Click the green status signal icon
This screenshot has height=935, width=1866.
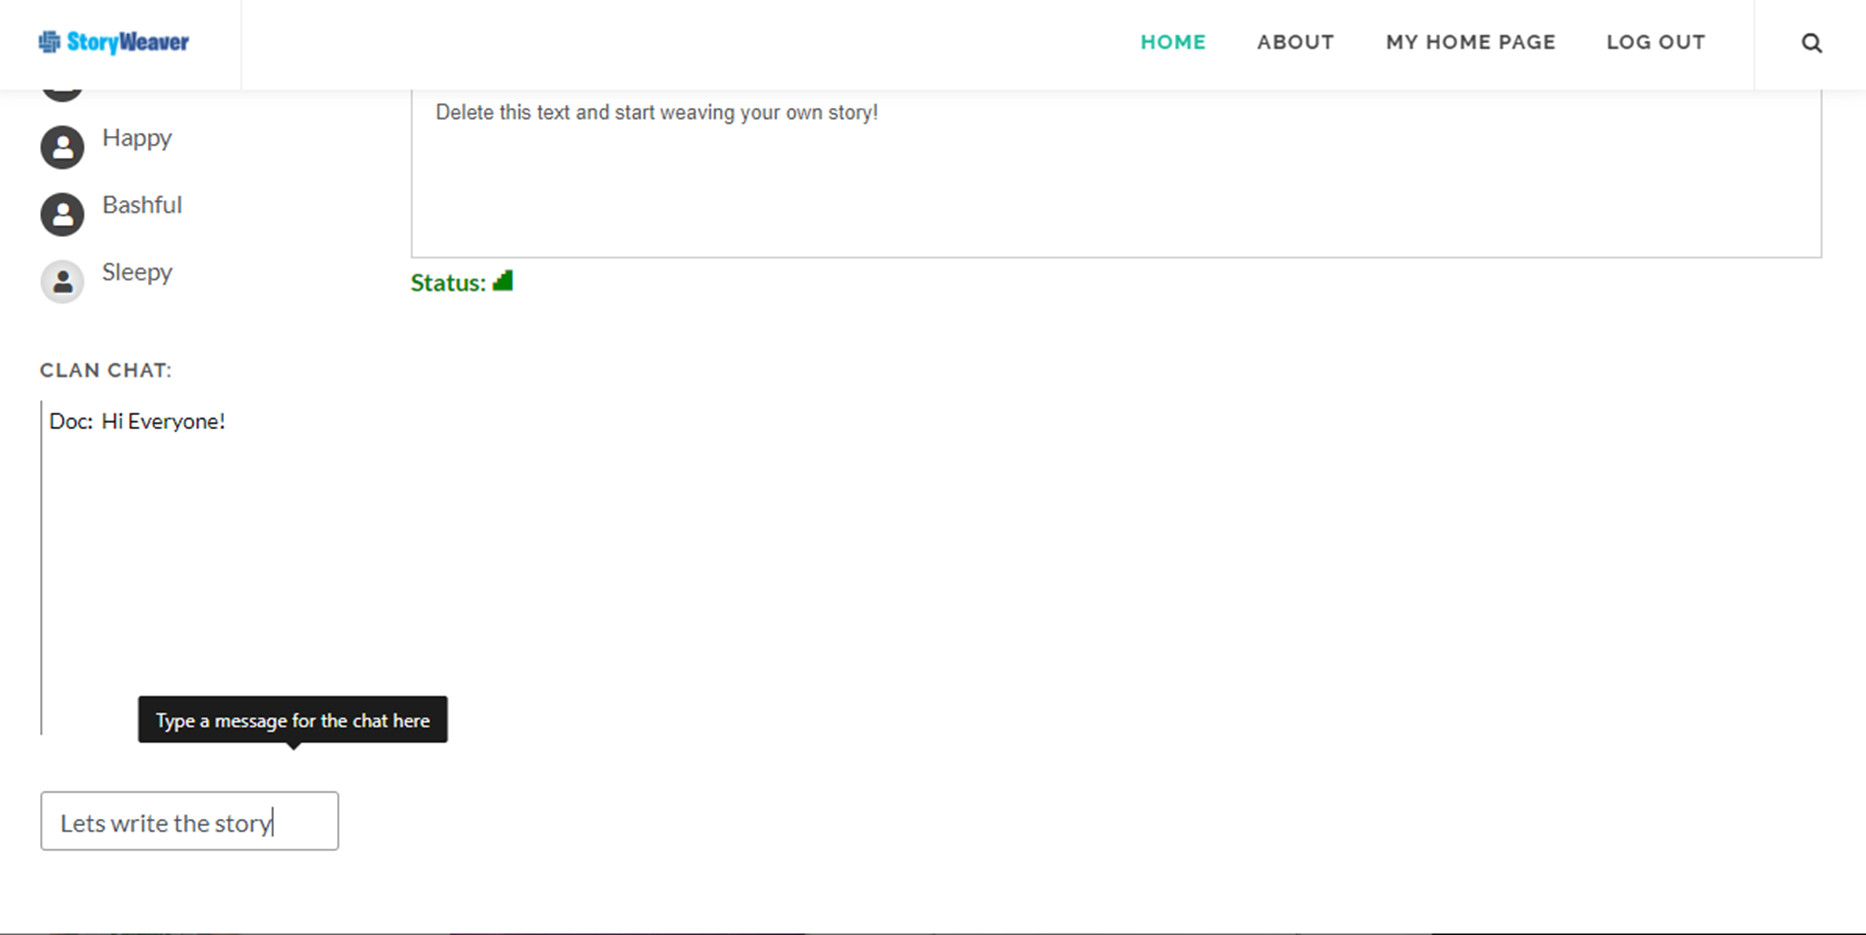tap(503, 281)
